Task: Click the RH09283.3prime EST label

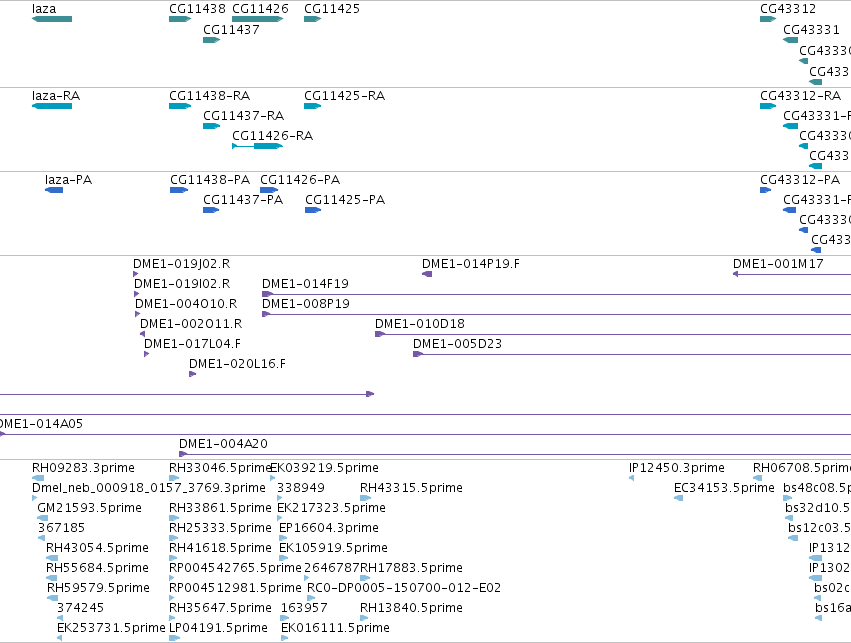Action: [84, 468]
